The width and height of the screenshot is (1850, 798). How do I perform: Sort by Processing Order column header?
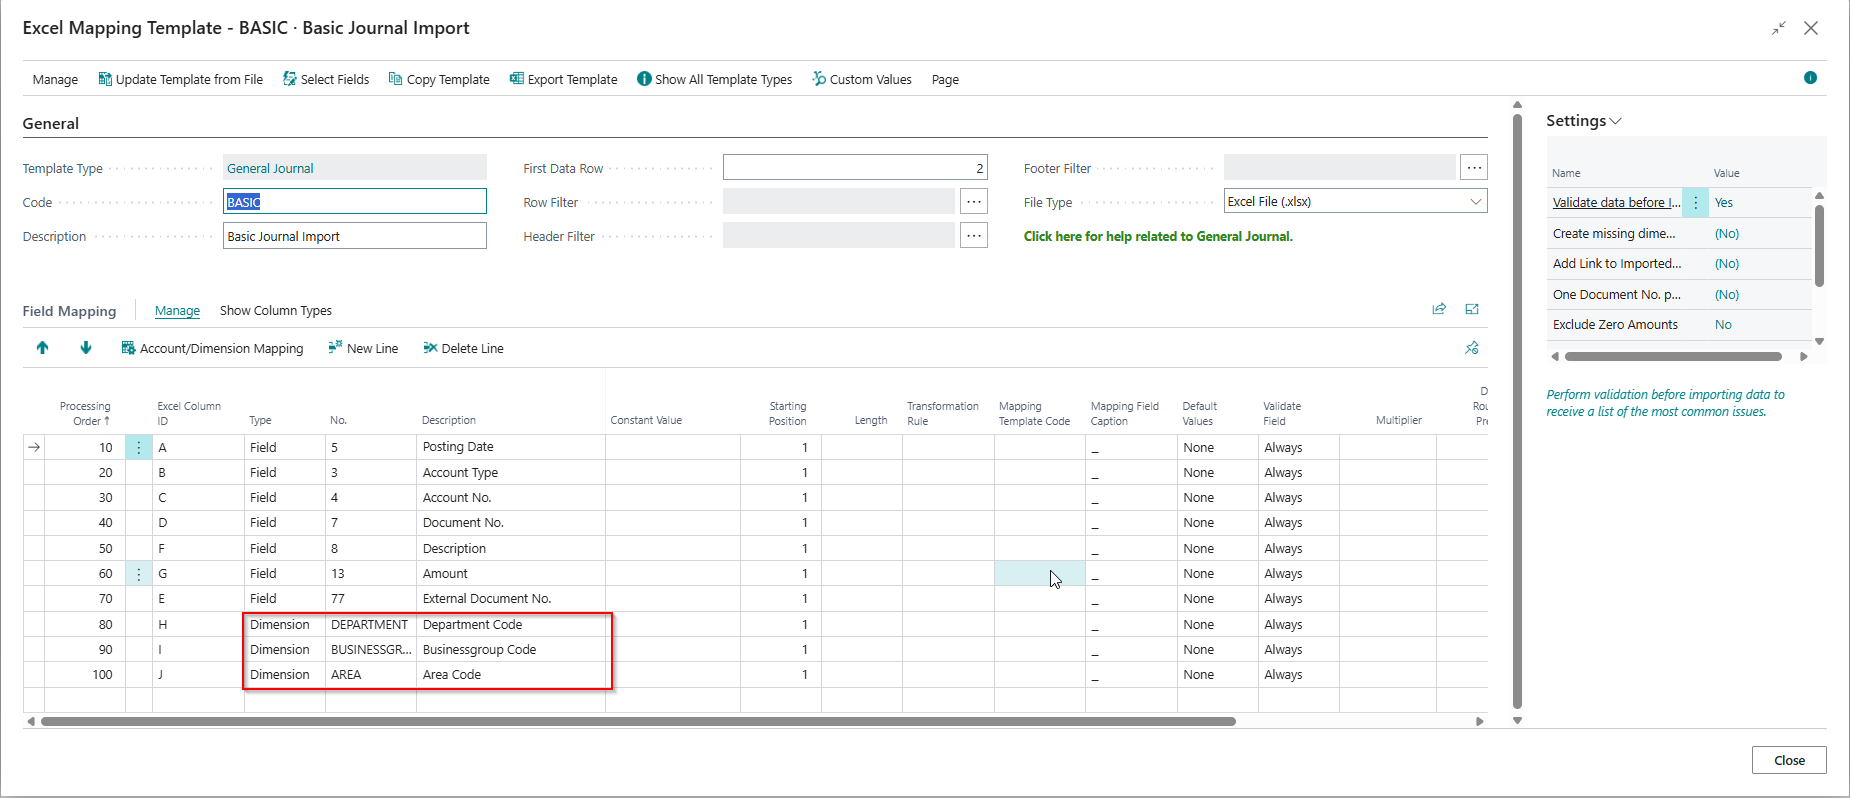point(85,413)
